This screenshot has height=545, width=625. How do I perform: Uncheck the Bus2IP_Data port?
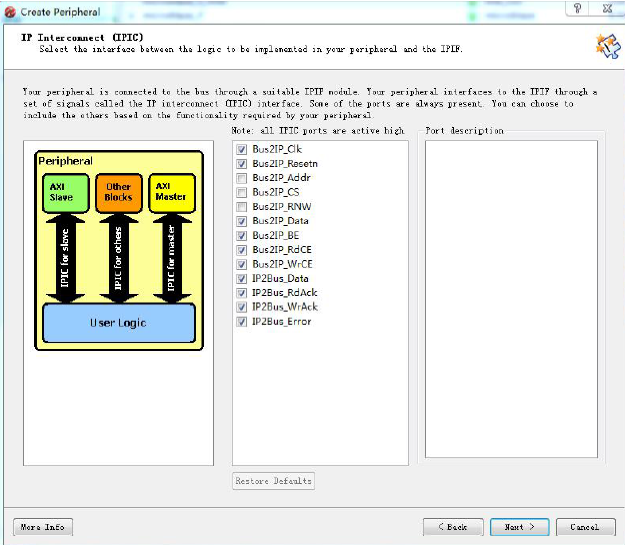241,220
